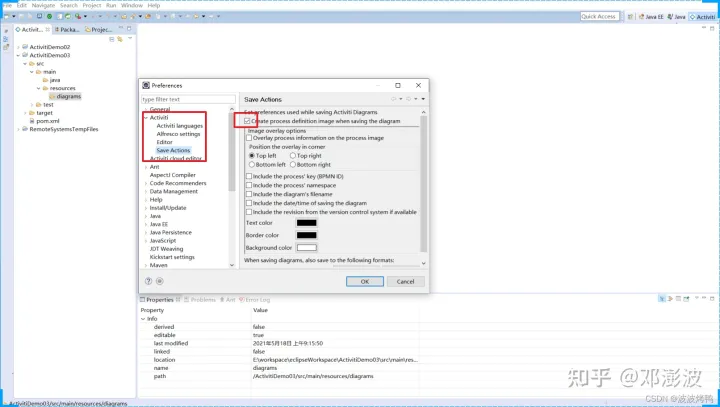
Task: Open Activiti languages preference page
Action: click(180, 126)
